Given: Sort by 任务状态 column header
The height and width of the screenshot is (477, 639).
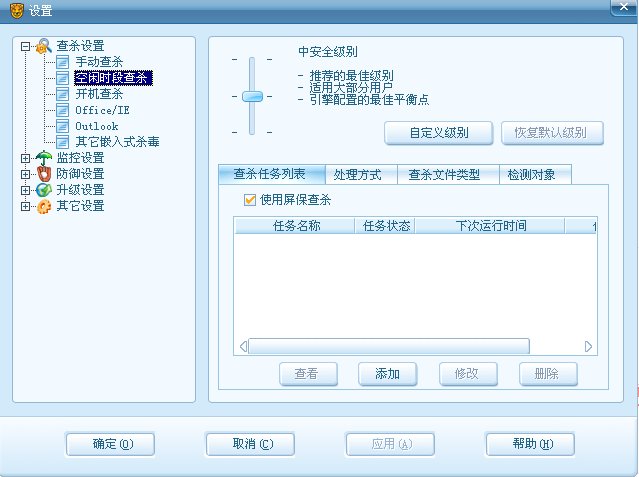Looking at the screenshot, I should [385, 226].
